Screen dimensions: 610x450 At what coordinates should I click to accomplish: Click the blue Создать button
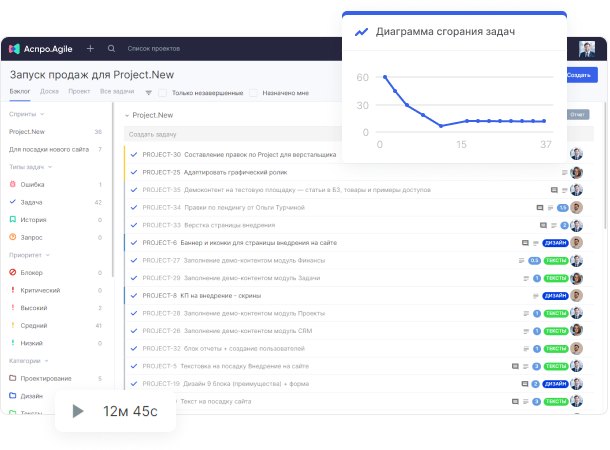pos(579,75)
